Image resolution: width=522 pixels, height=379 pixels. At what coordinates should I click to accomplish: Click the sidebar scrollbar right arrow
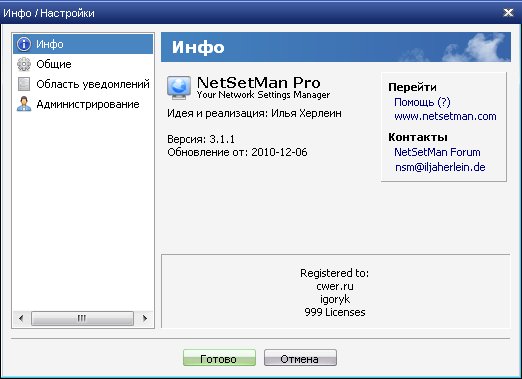[145, 318]
